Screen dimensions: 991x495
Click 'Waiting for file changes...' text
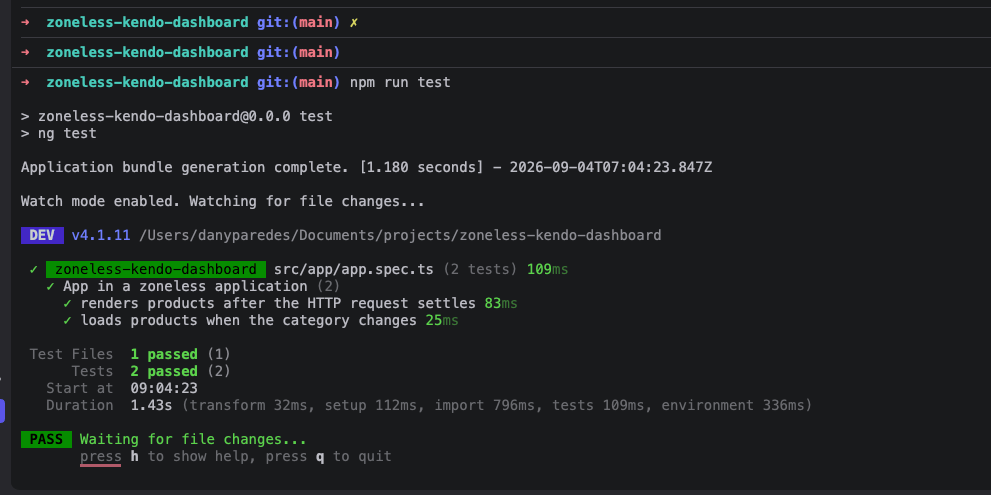193,439
